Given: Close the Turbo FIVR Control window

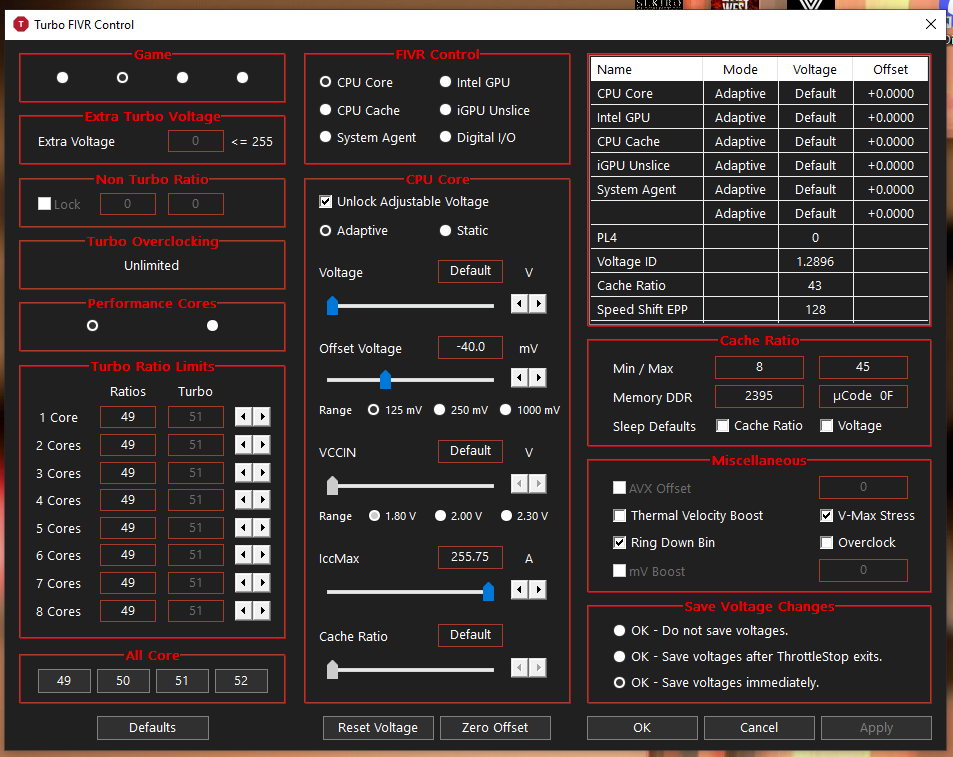Looking at the screenshot, I should (931, 24).
